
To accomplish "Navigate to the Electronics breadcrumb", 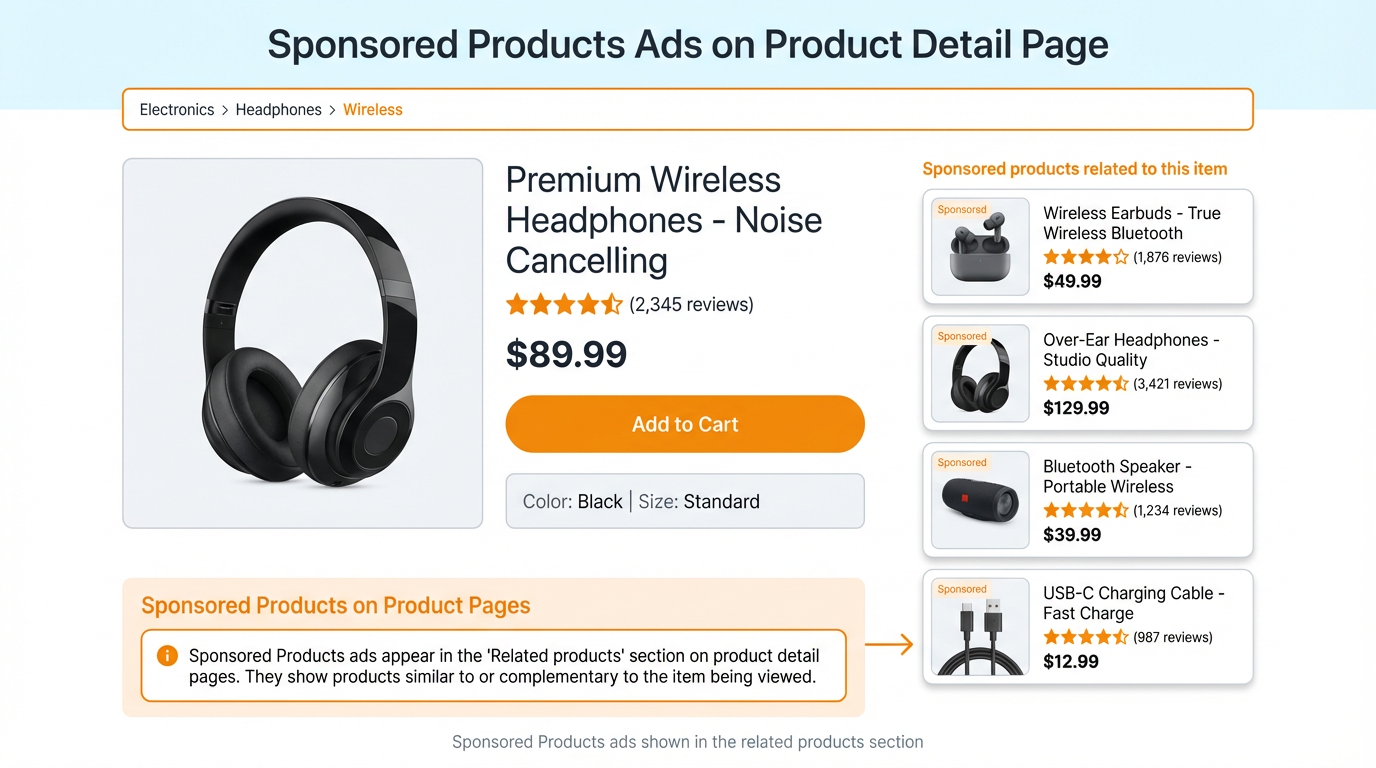I will [176, 109].
